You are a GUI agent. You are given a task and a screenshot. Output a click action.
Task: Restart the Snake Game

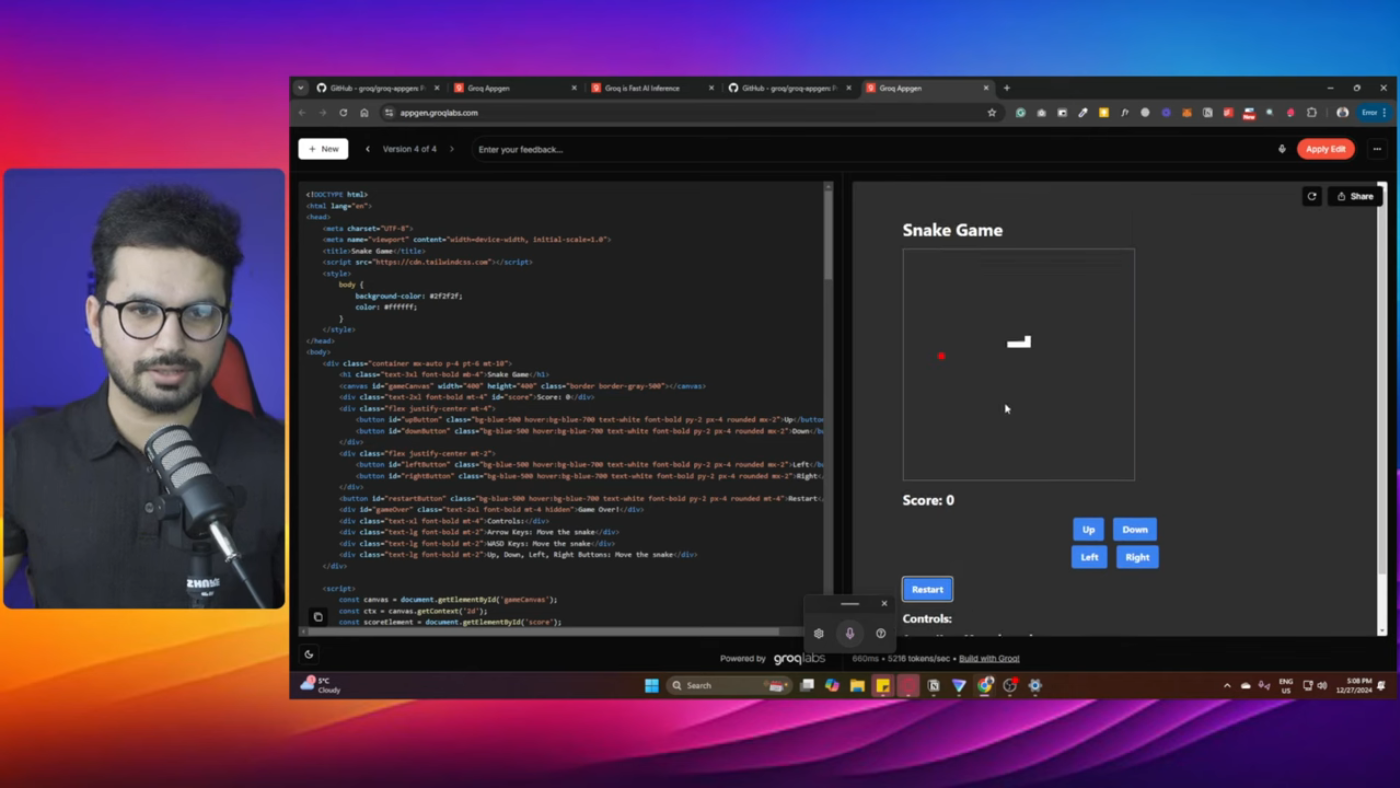[x=927, y=589]
